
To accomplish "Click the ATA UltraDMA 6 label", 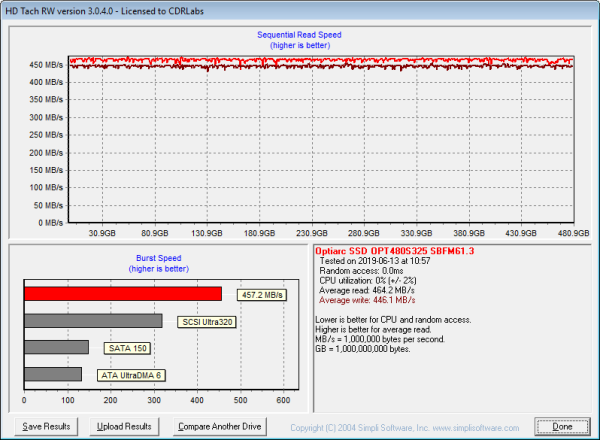I will 131,375.
